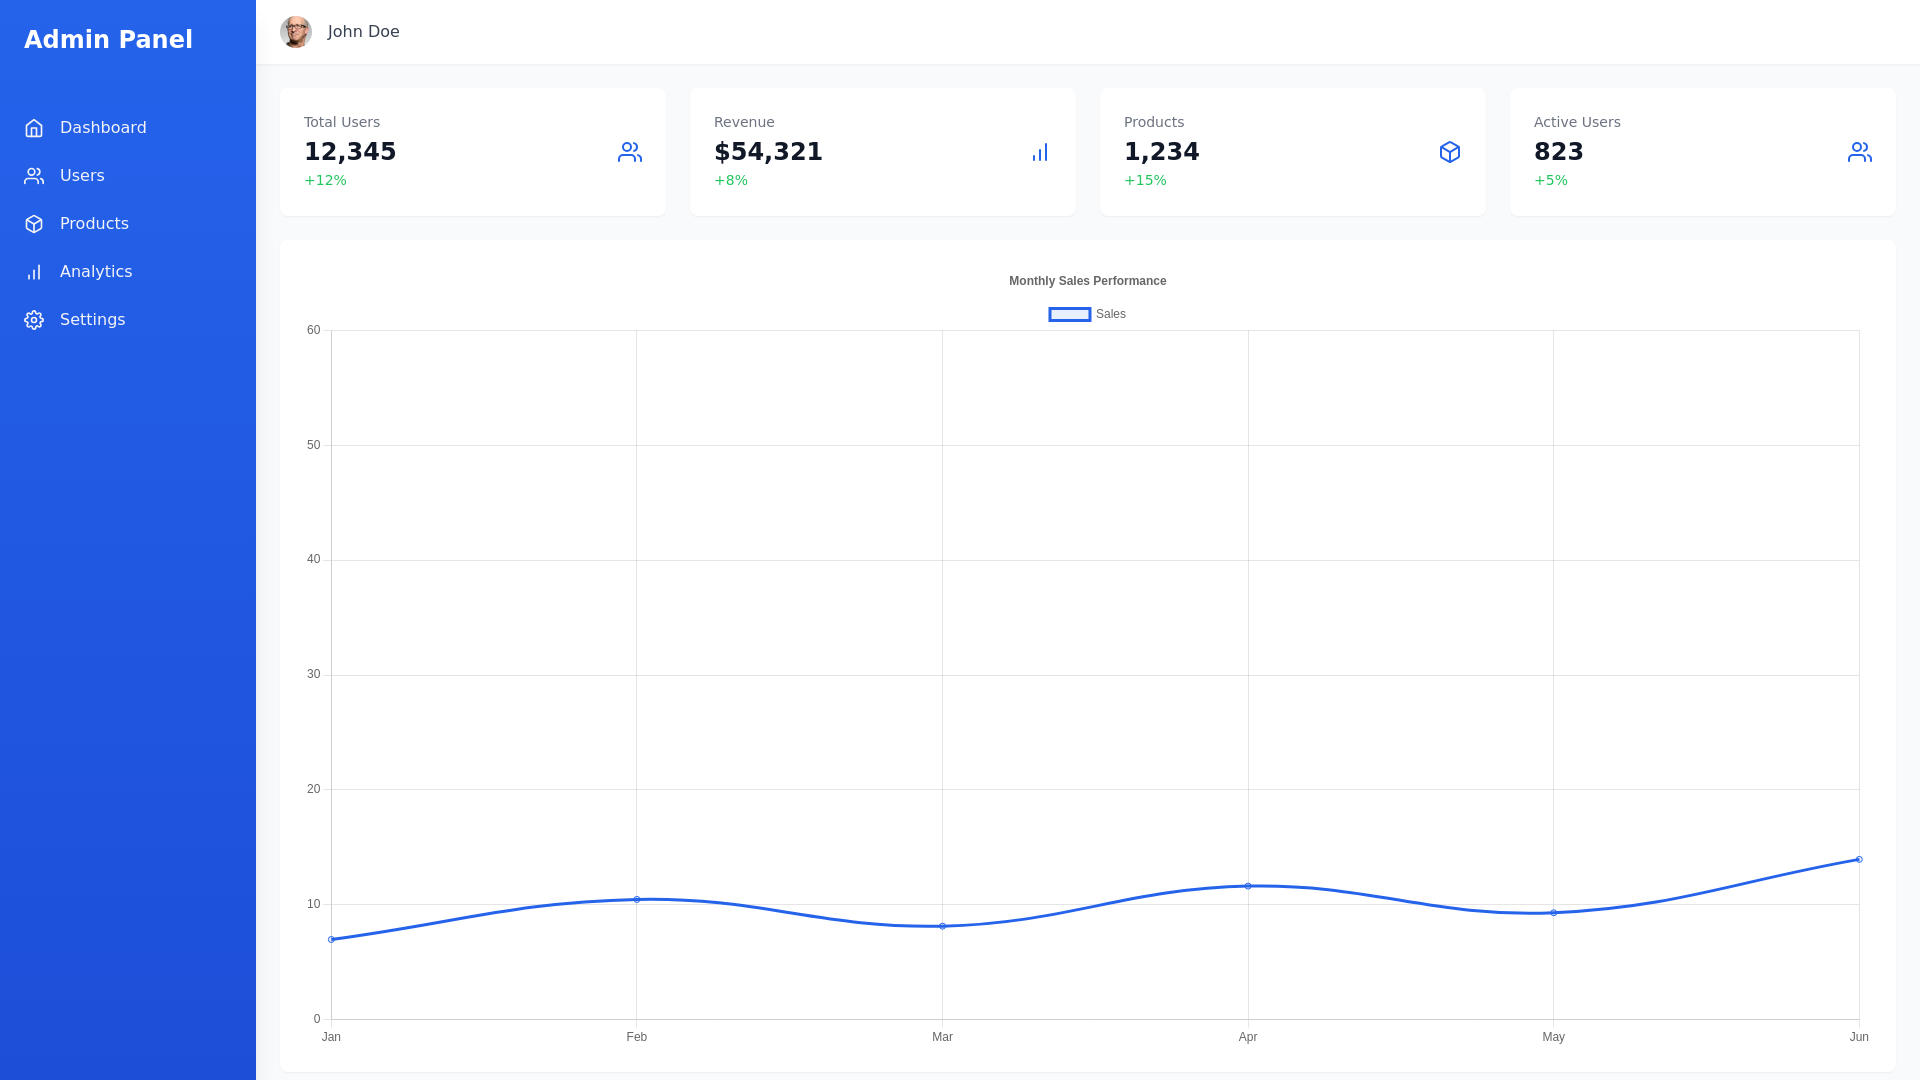
Task: Click the Settings gear icon in sidebar
Action: (34, 320)
